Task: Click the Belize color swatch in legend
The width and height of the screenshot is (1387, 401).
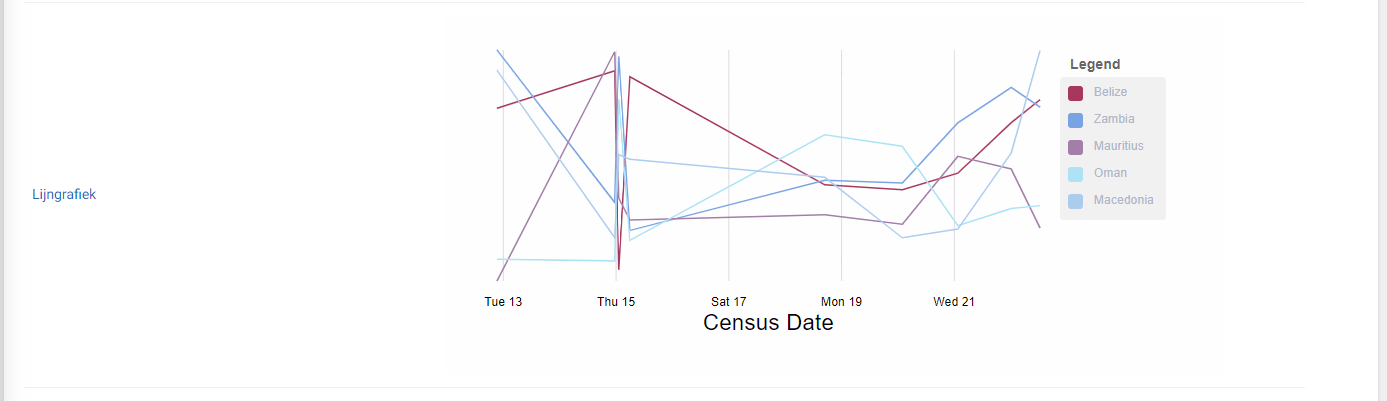Action: [x=1076, y=93]
